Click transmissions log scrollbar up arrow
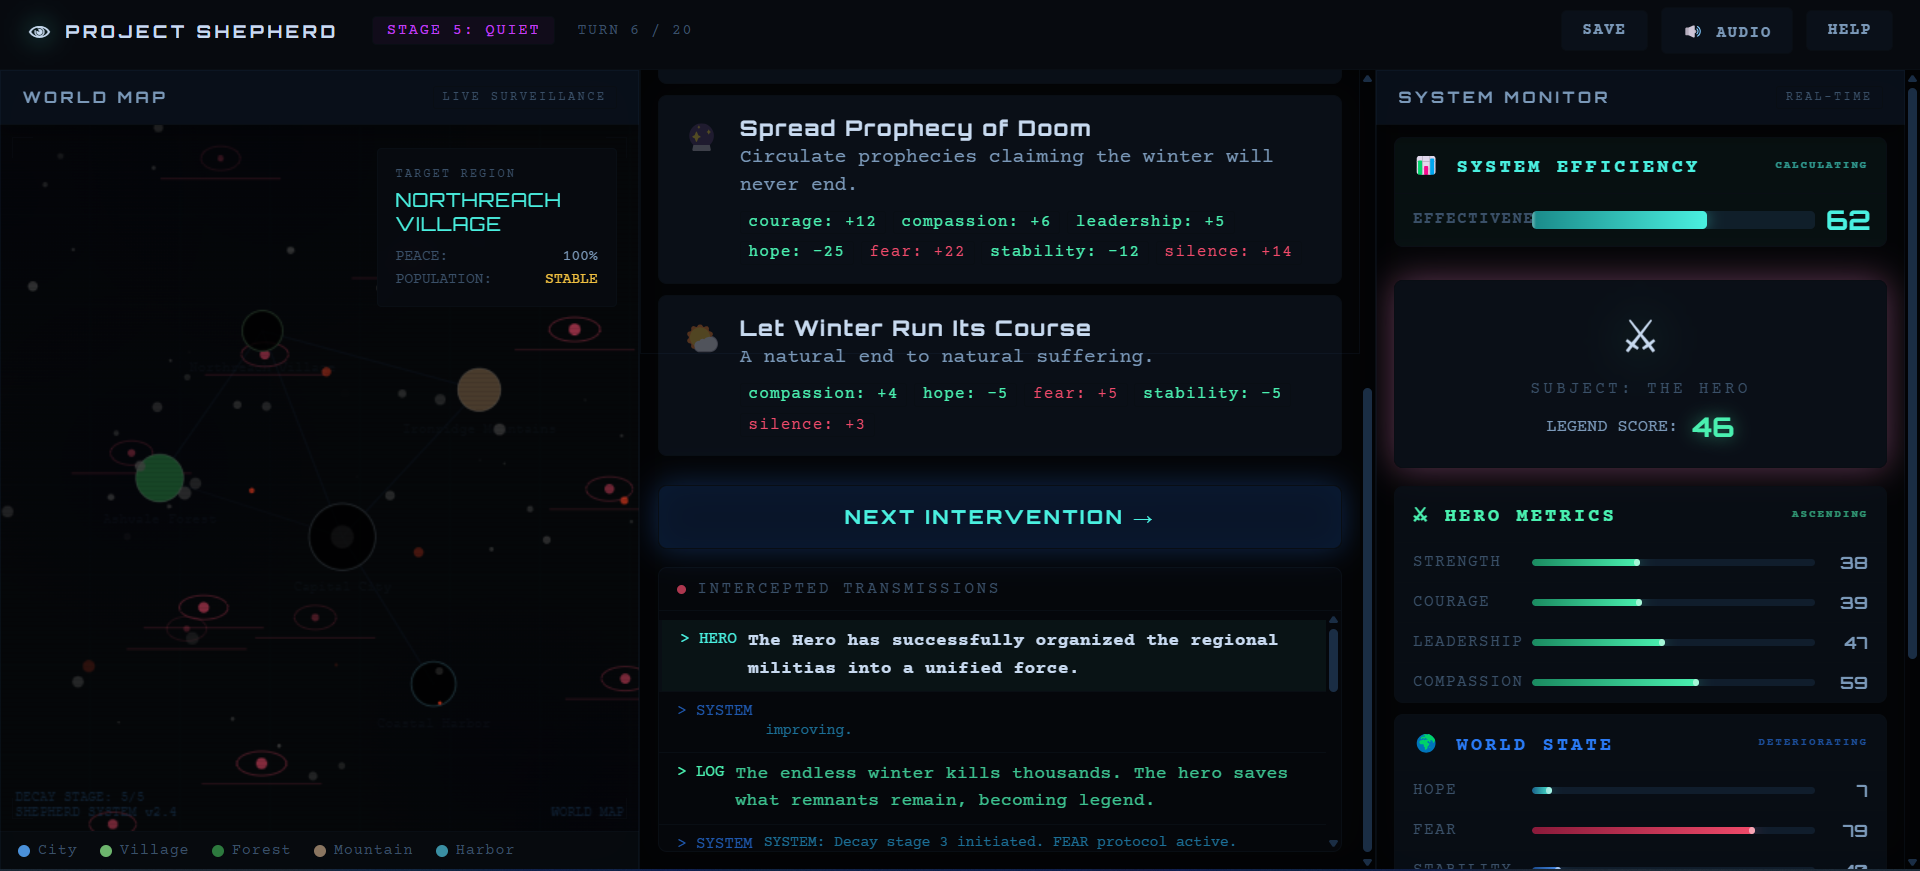This screenshot has width=1920, height=871. pos(1333,619)
